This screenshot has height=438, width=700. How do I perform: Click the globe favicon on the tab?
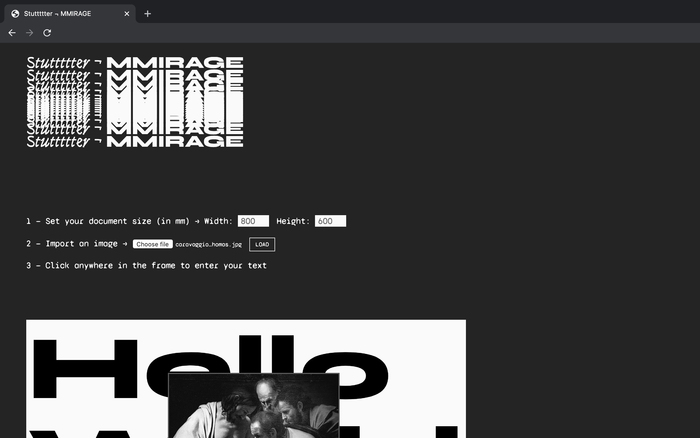[15, 14]
